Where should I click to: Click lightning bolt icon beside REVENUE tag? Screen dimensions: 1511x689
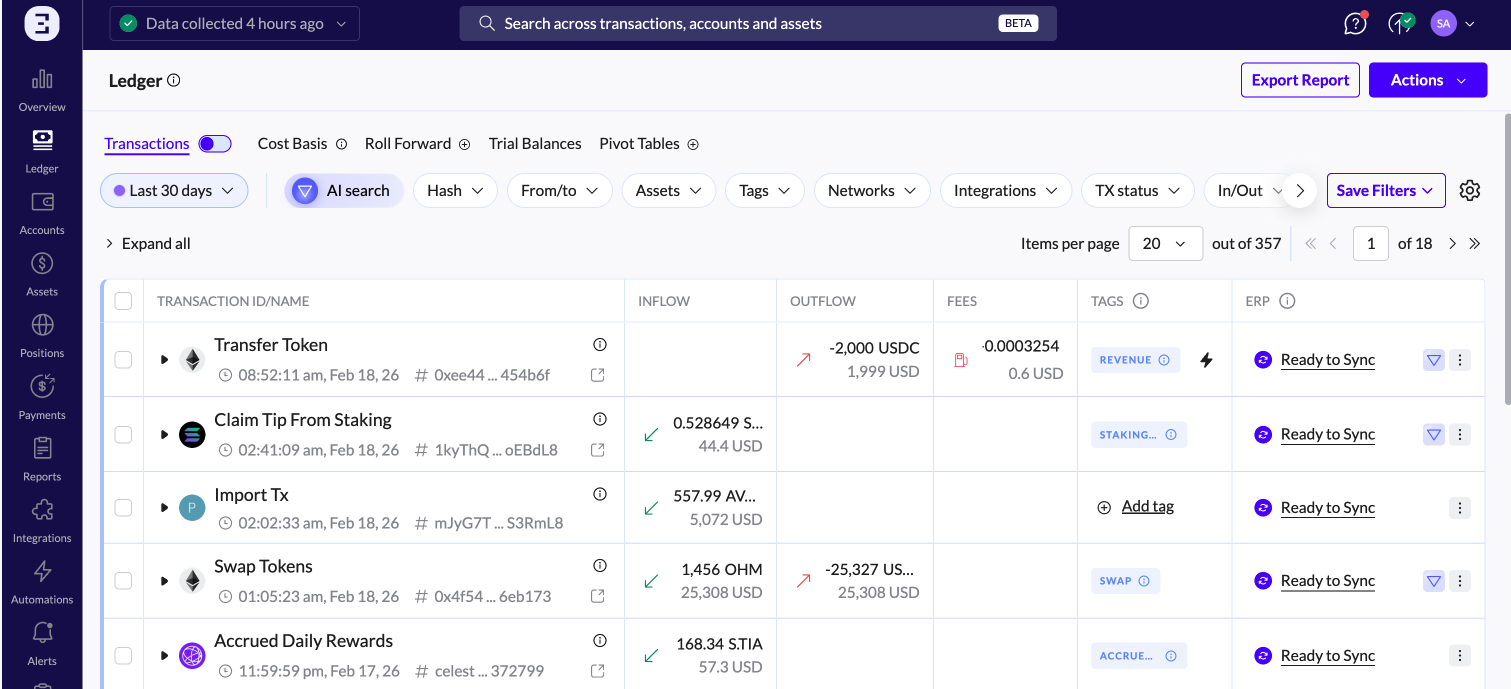point(1206,360)
